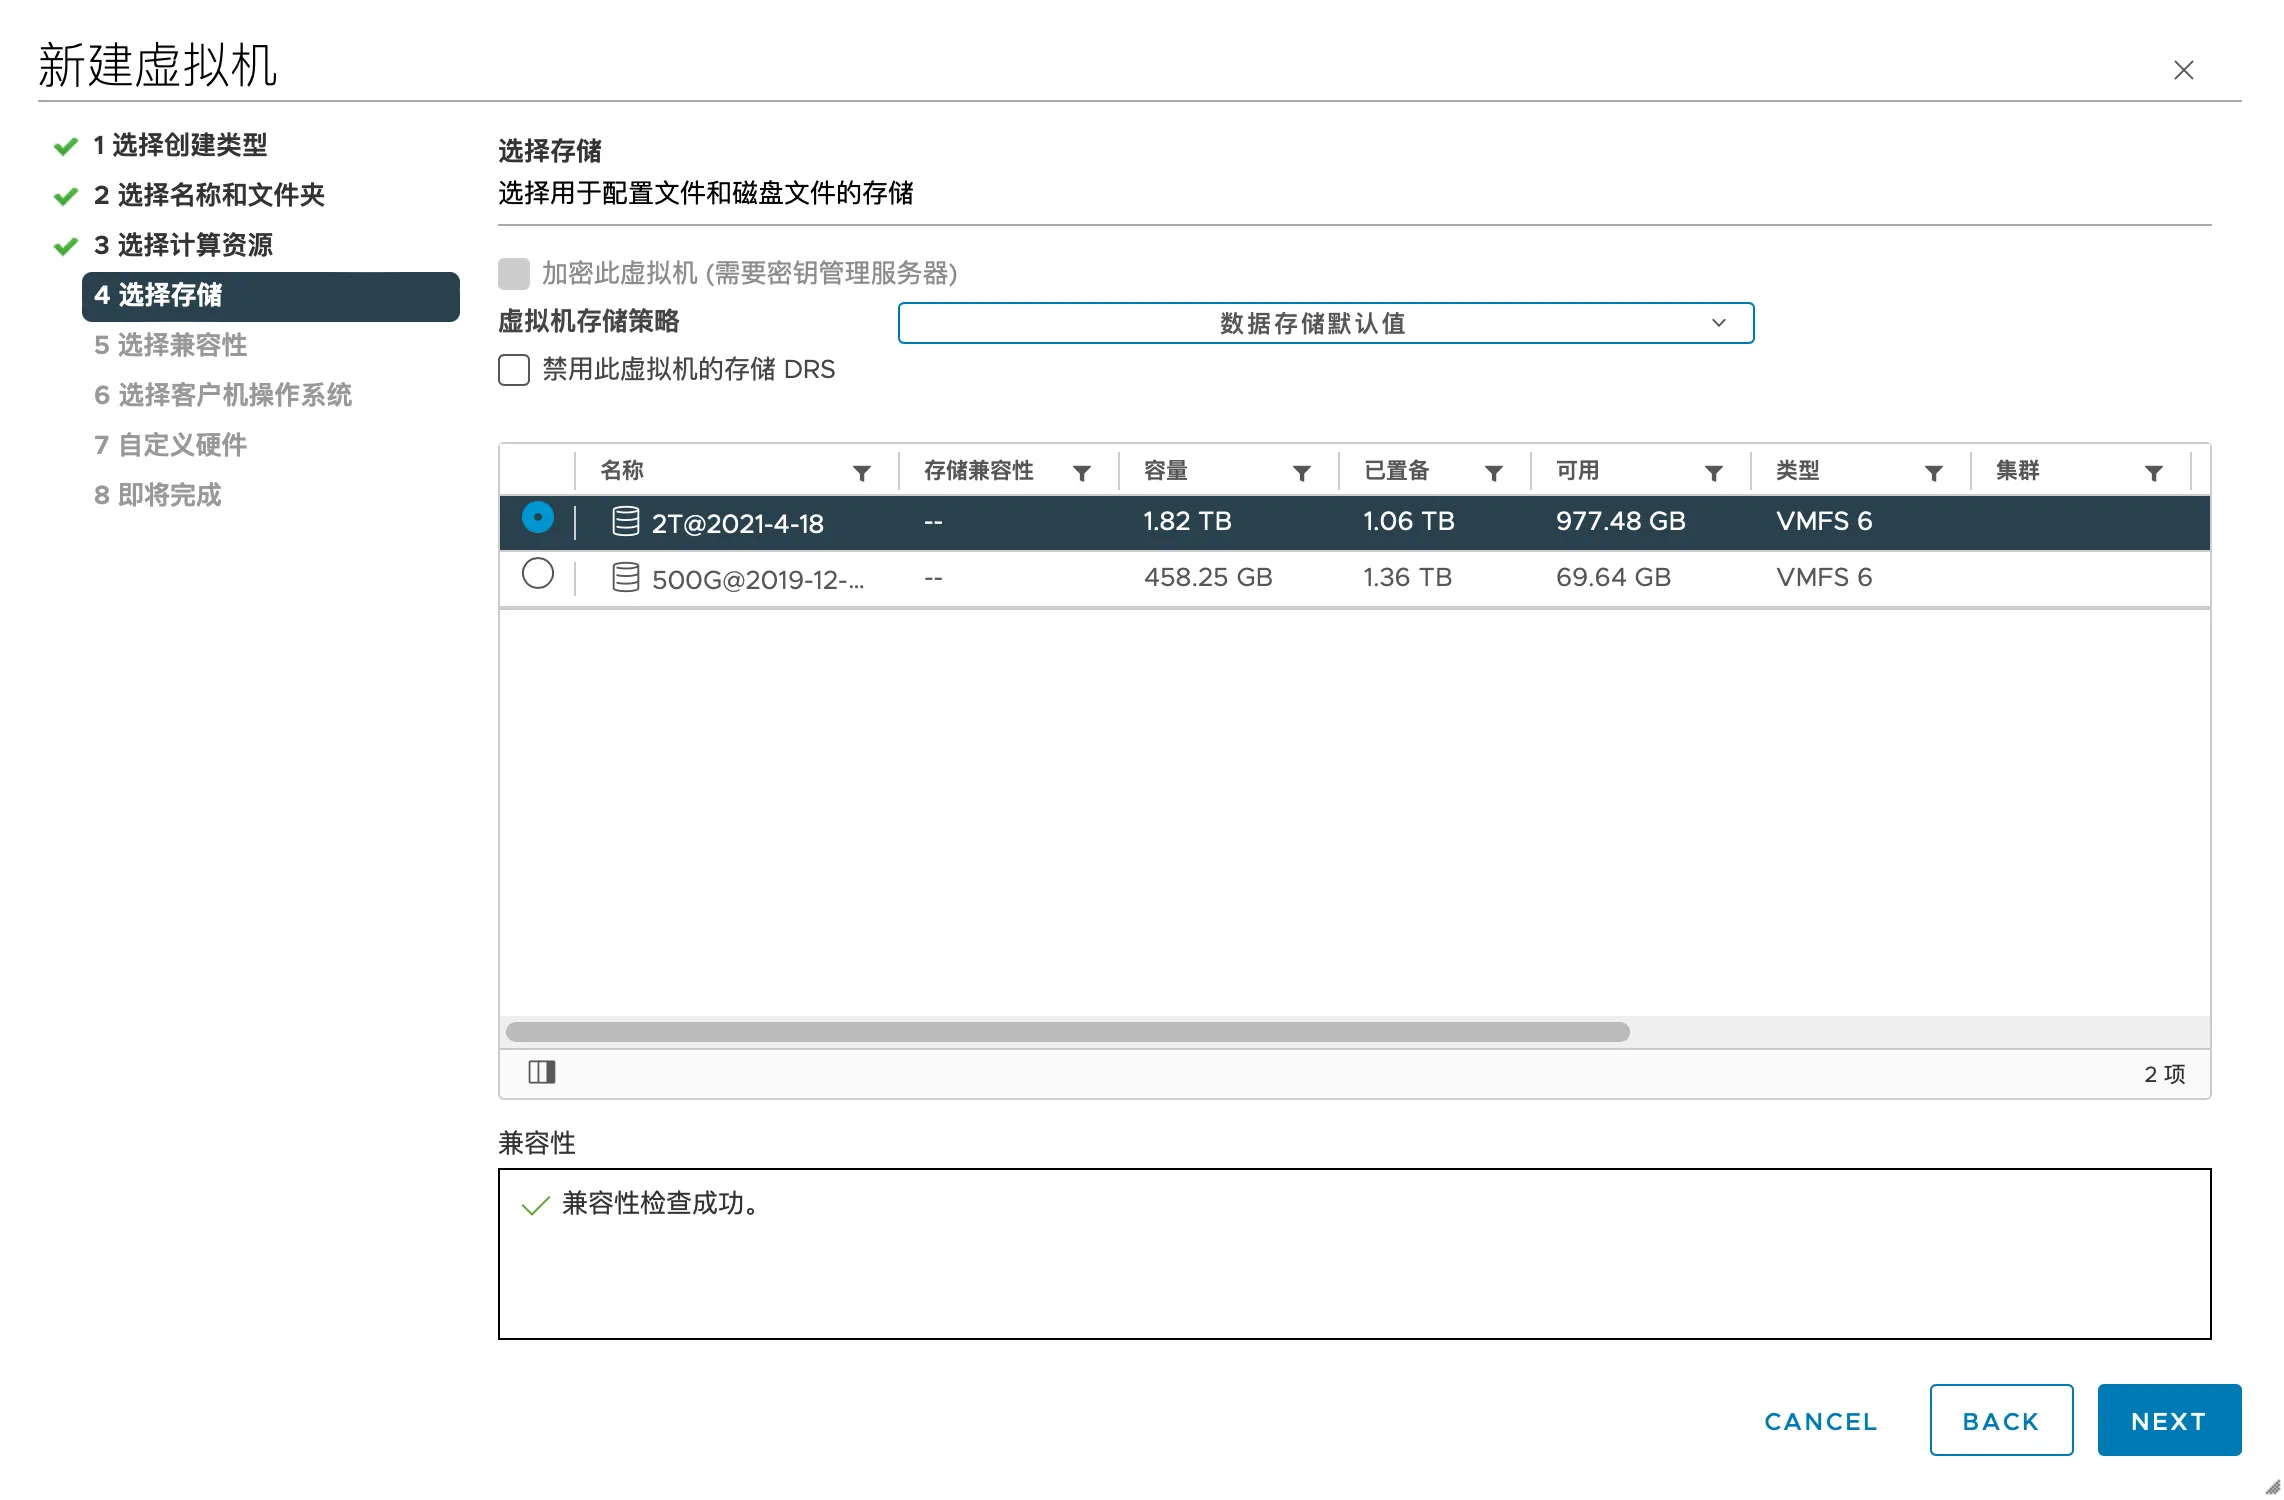Select radio button for 500G@2019-12 datastore
Screen dimensions: 2284x1500
(538, 574)
